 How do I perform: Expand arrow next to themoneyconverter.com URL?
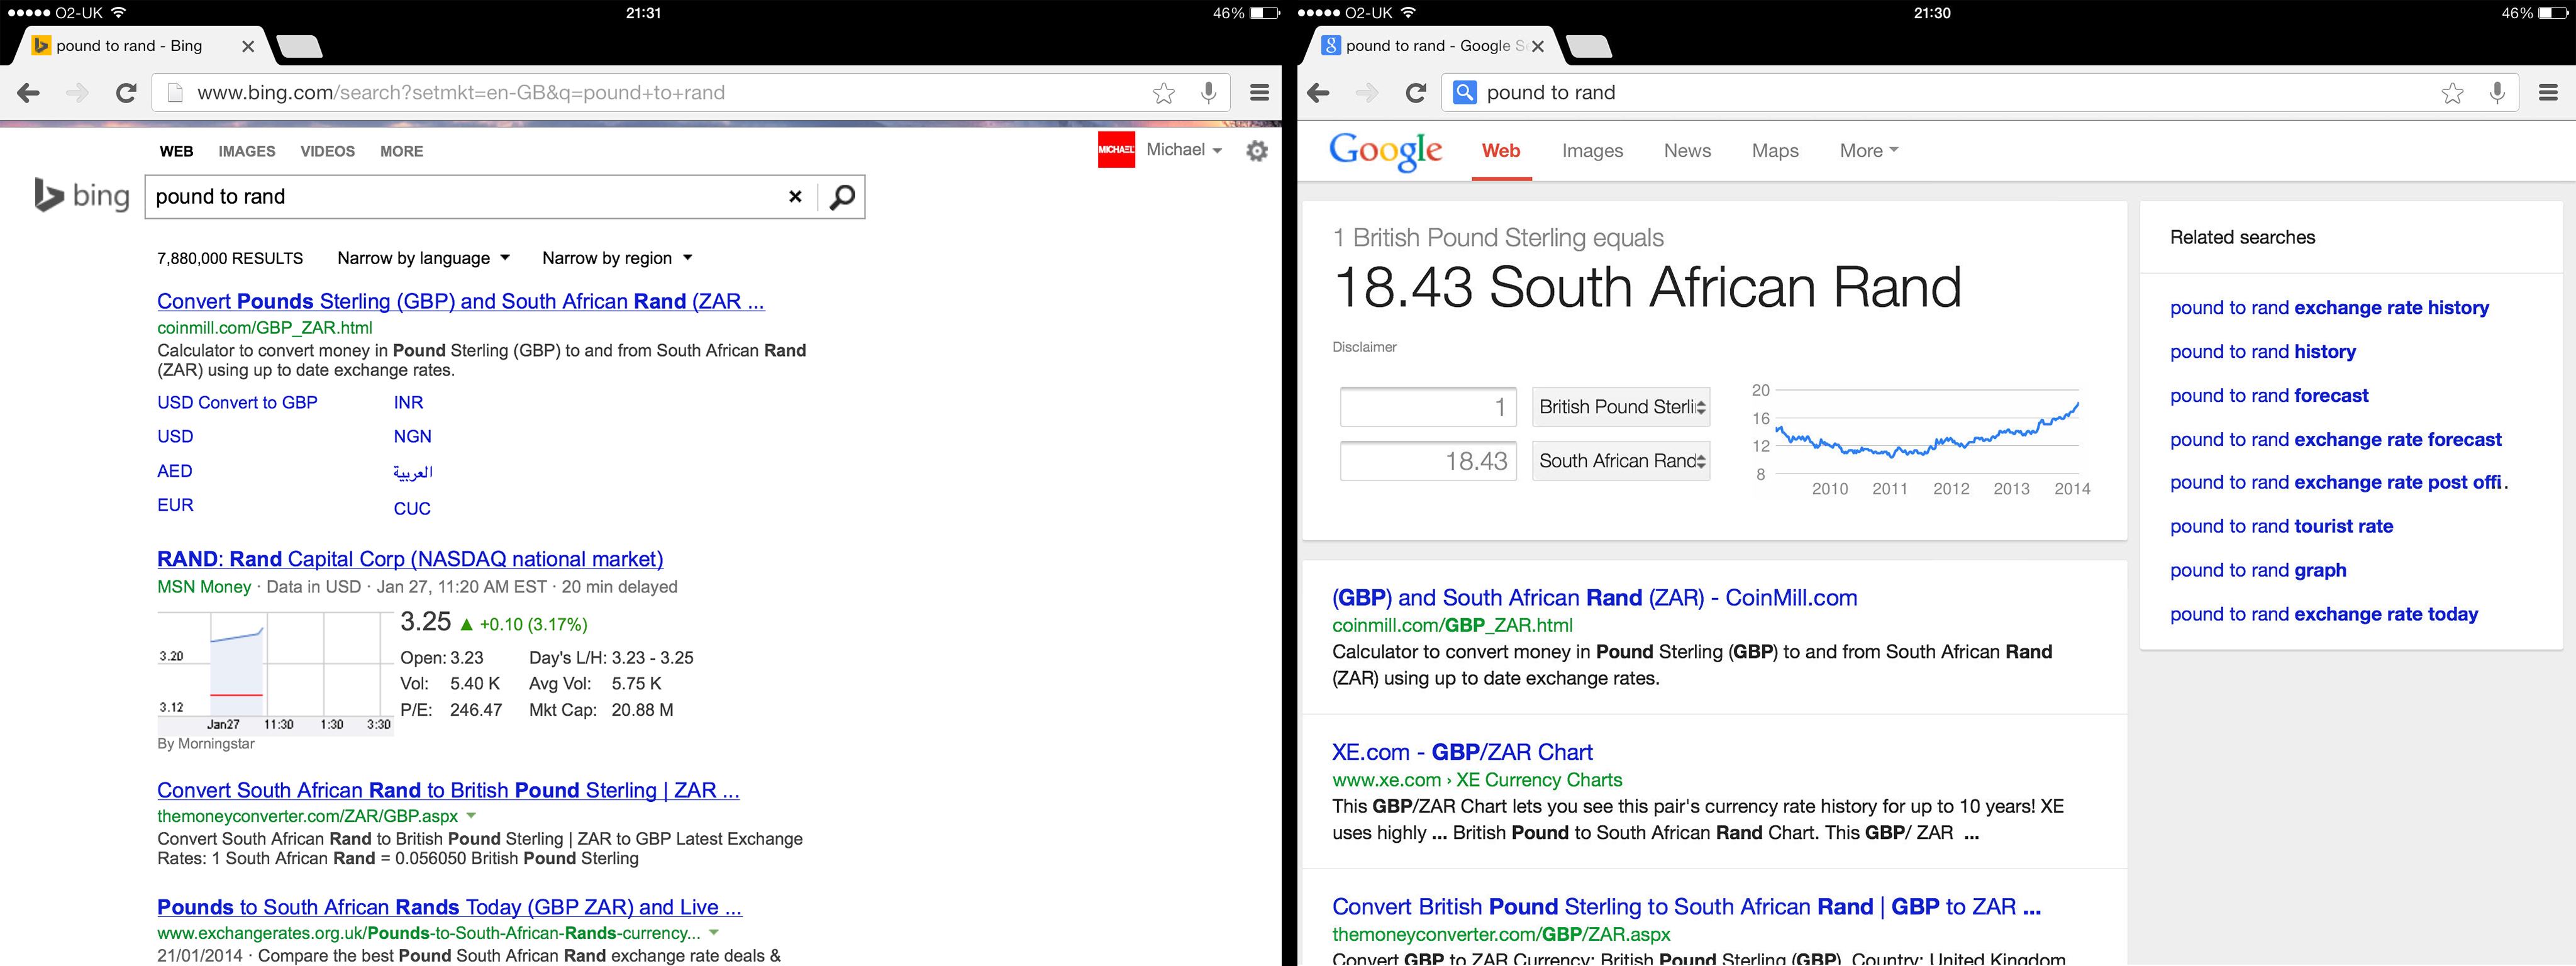pyautogui.click(x=471, y=815)
